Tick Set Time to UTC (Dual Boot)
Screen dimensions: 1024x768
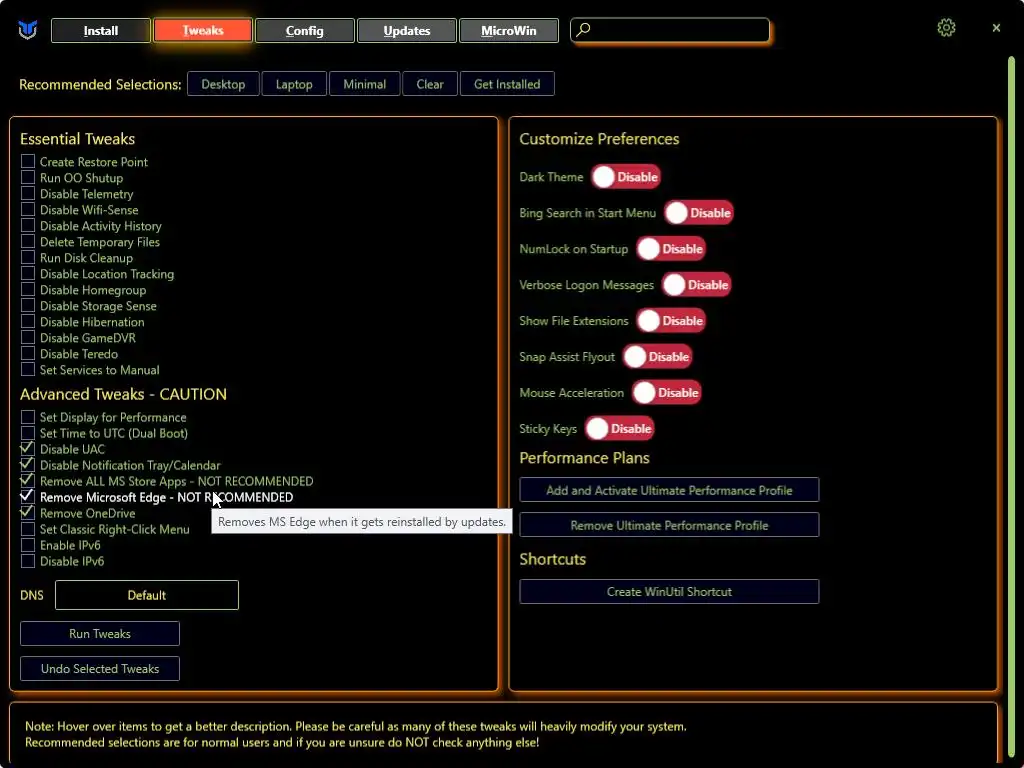(x=27, y=433)
